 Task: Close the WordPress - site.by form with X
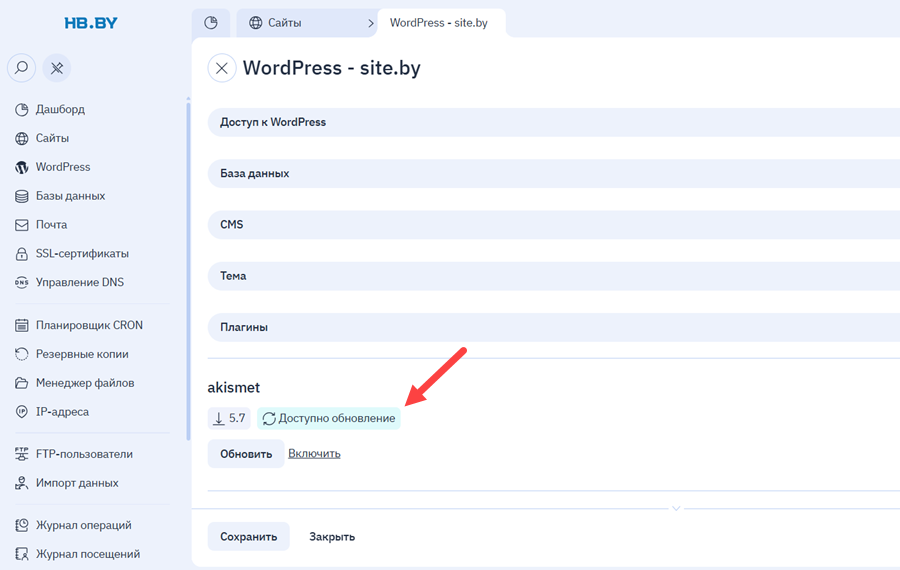tap(222, 68)
